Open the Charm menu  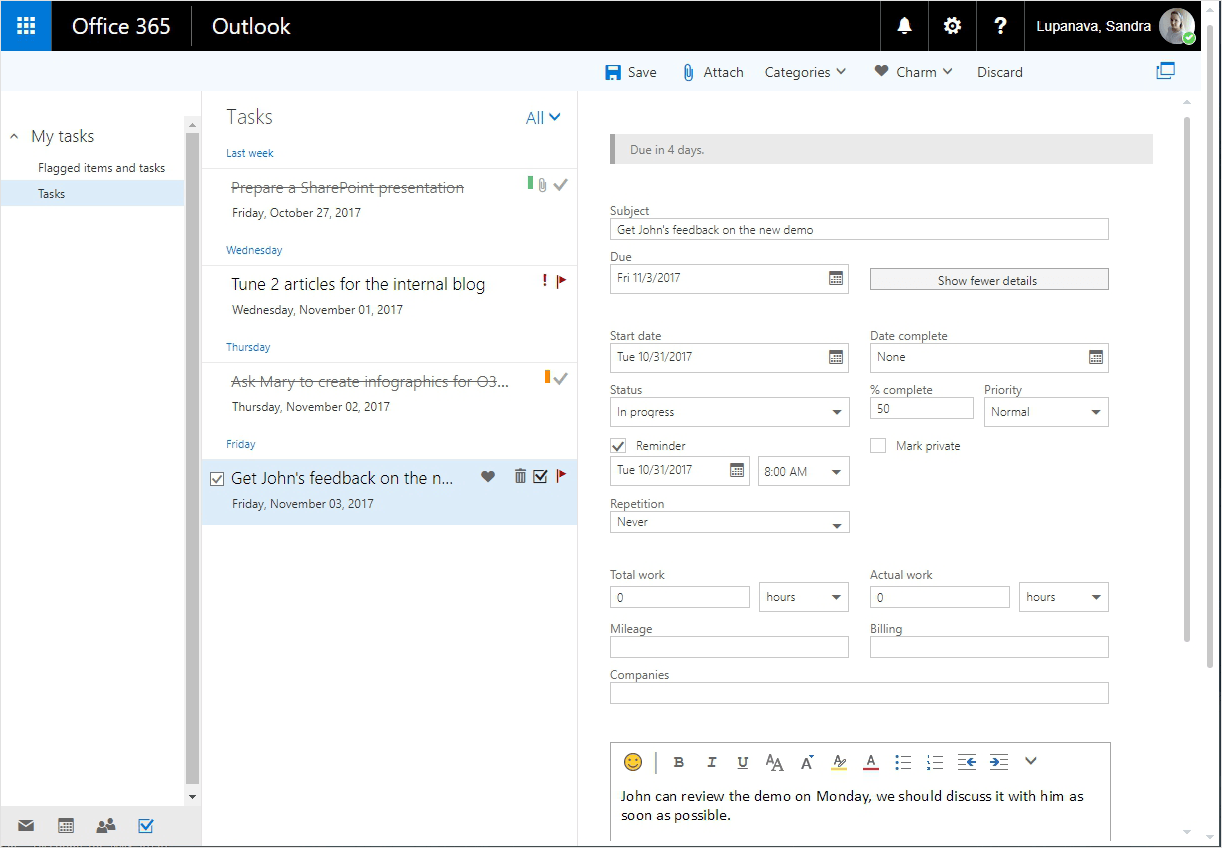[912, 71]
